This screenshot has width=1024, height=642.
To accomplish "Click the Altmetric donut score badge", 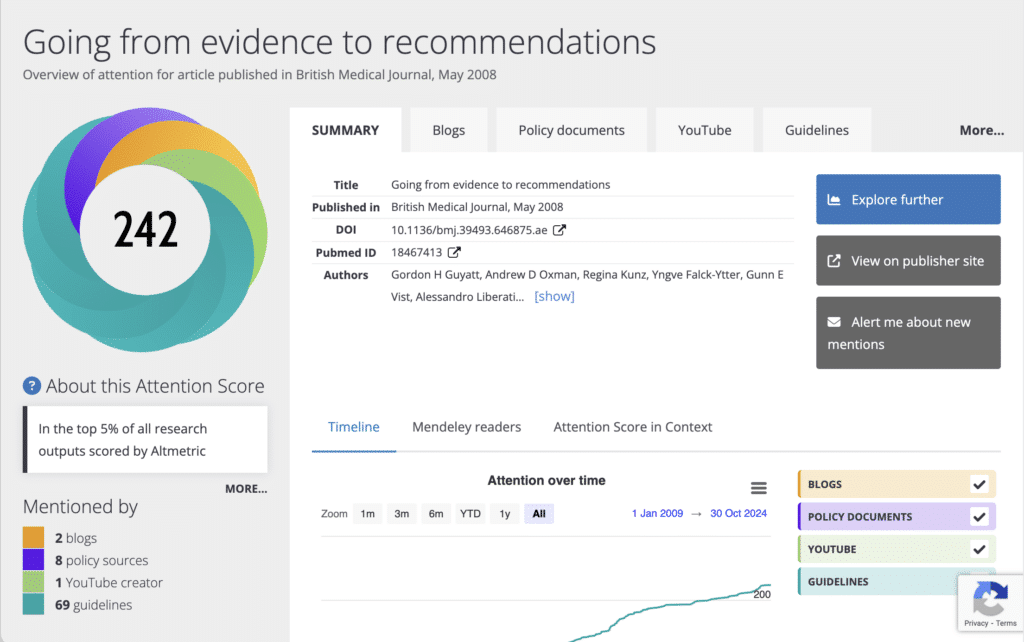I will click(x=145, y=230).
